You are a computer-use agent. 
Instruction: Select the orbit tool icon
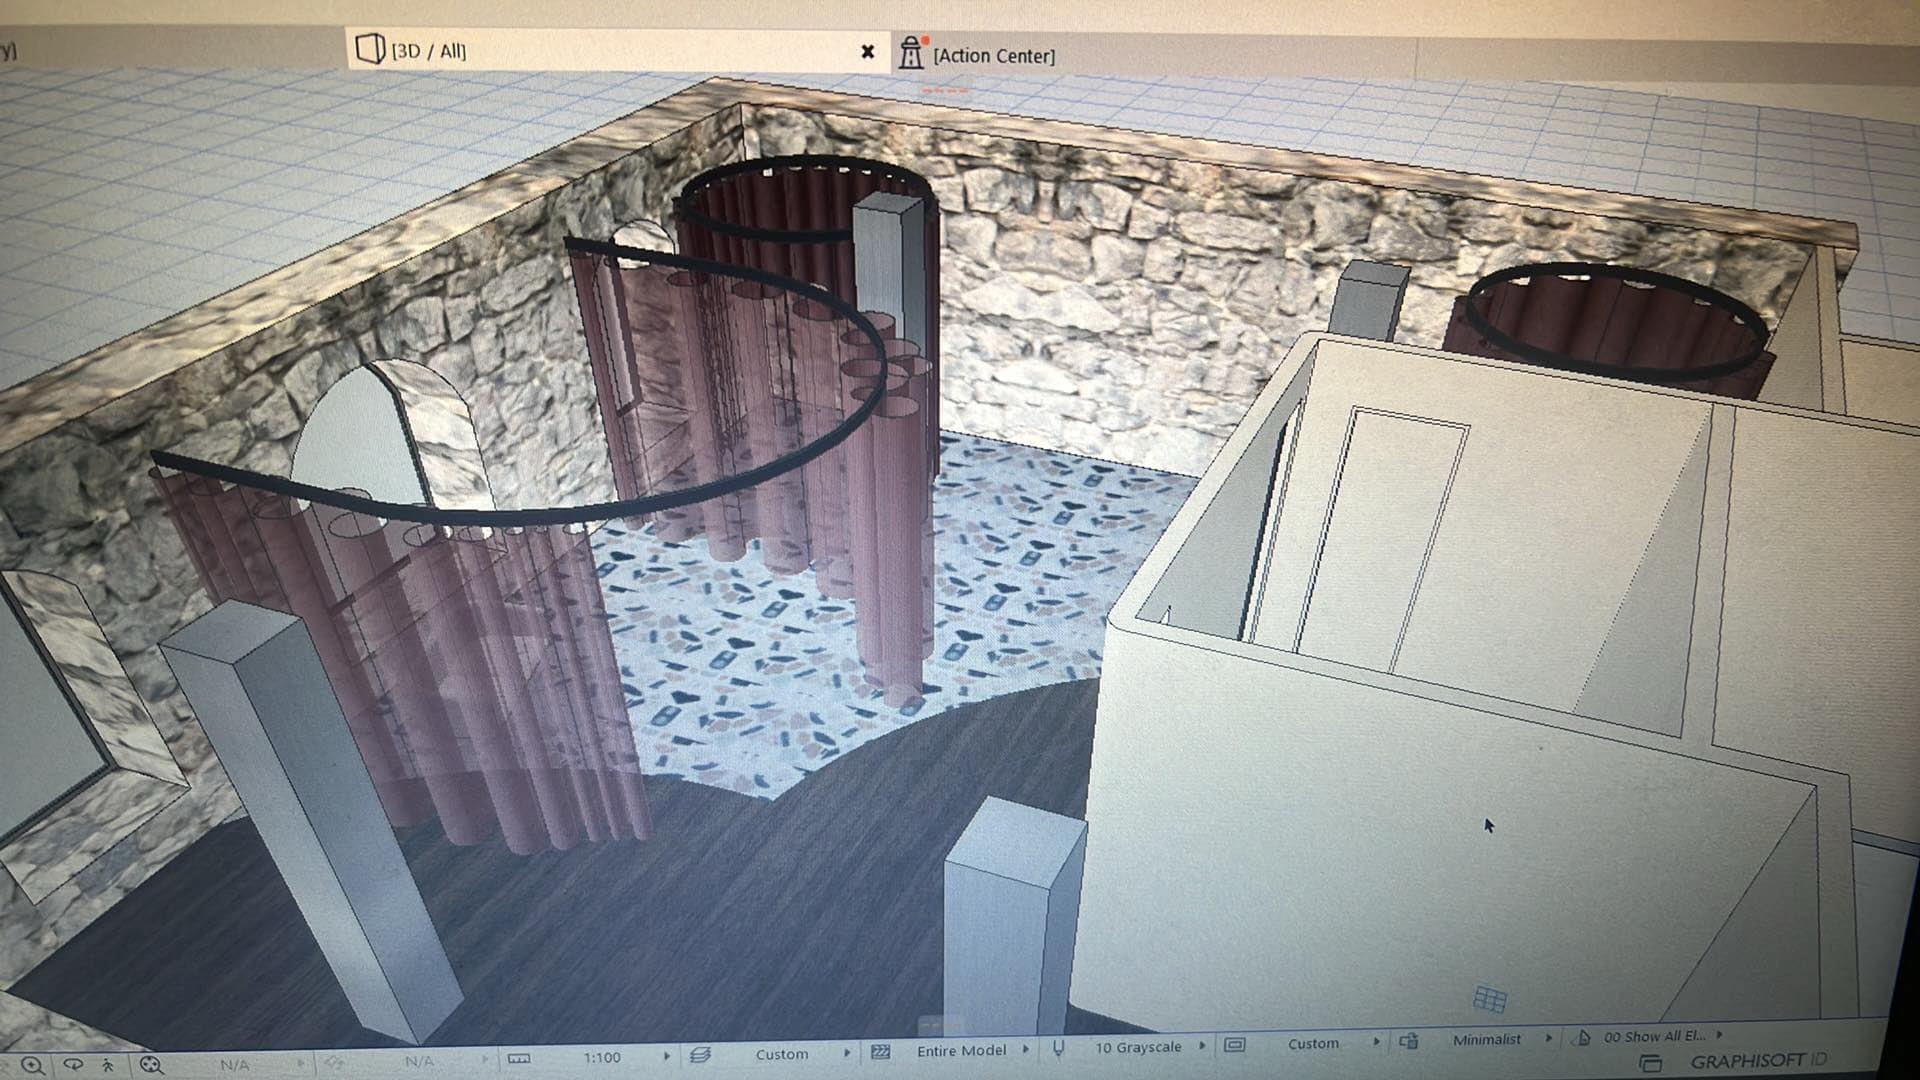[x=73, y=1065]
